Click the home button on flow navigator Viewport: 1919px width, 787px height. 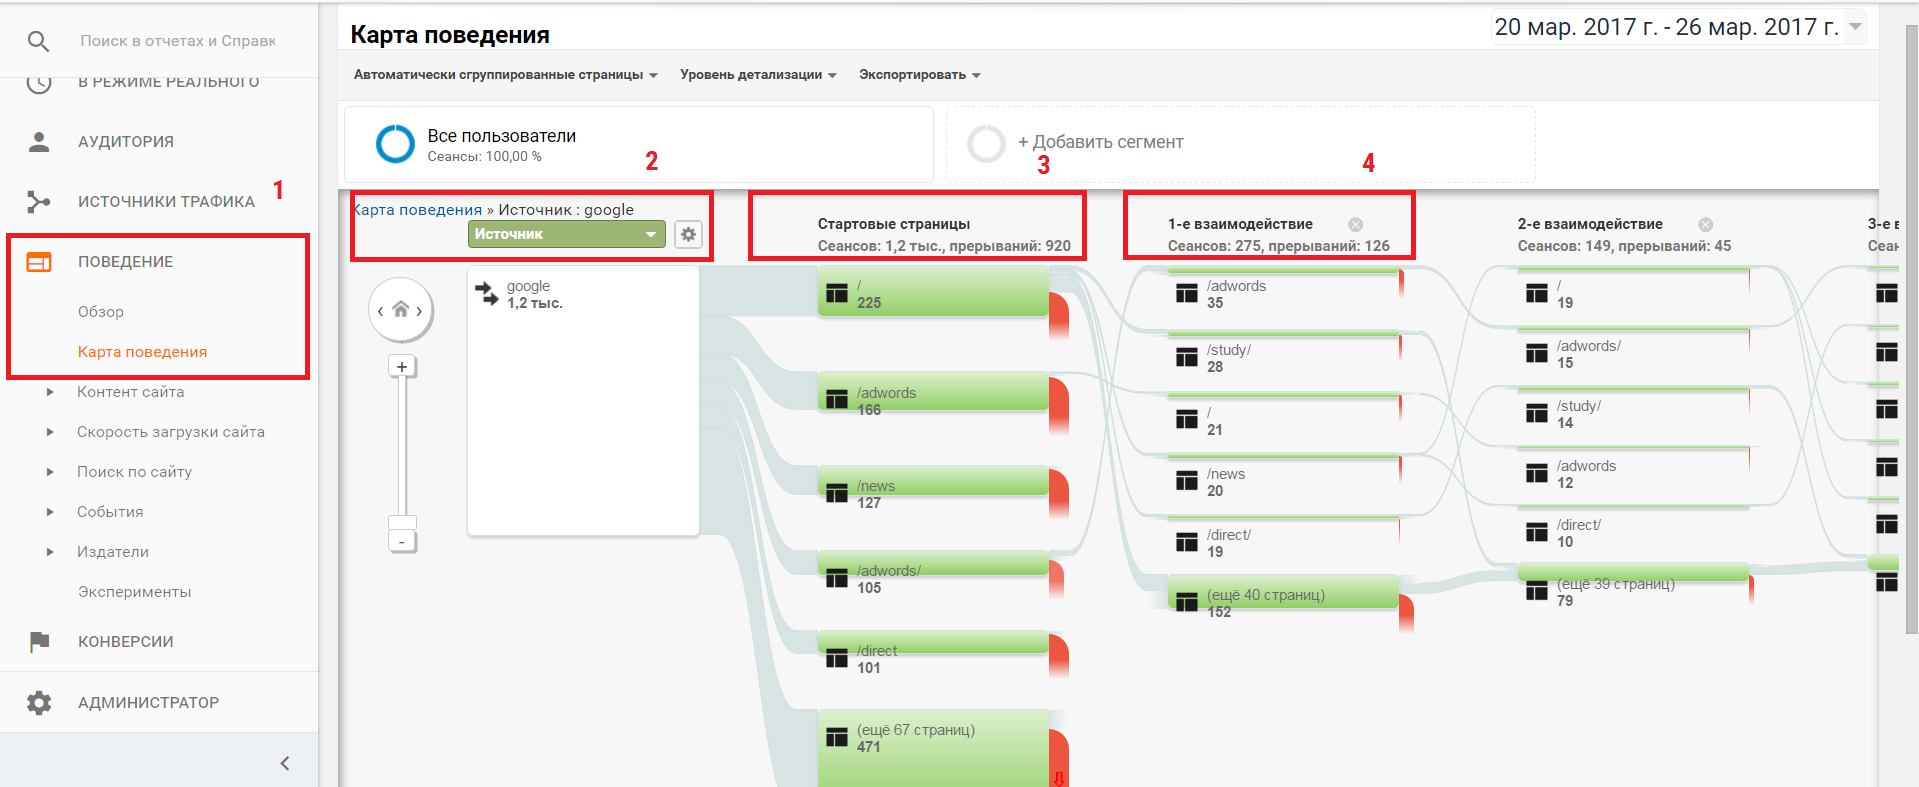click(400, 310)
